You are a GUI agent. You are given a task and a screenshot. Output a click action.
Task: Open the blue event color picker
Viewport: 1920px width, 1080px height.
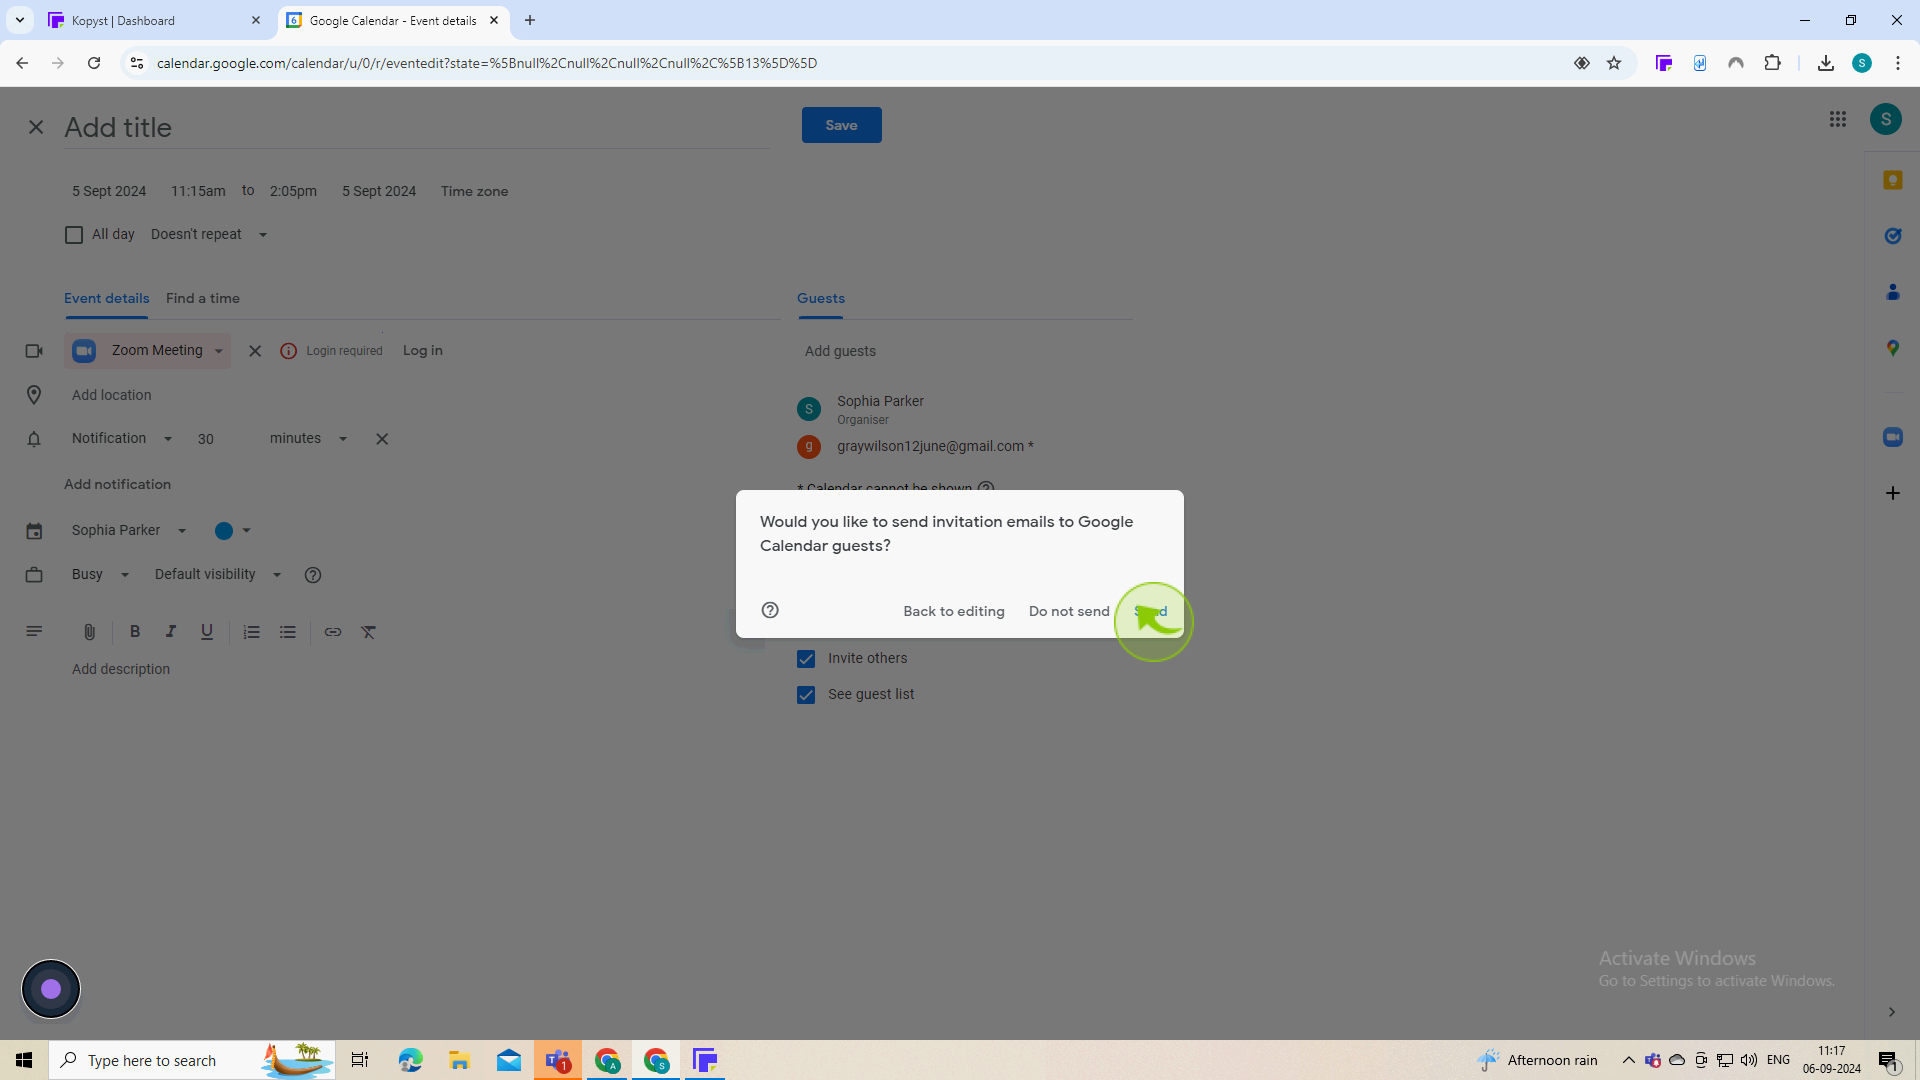point(233,531)
